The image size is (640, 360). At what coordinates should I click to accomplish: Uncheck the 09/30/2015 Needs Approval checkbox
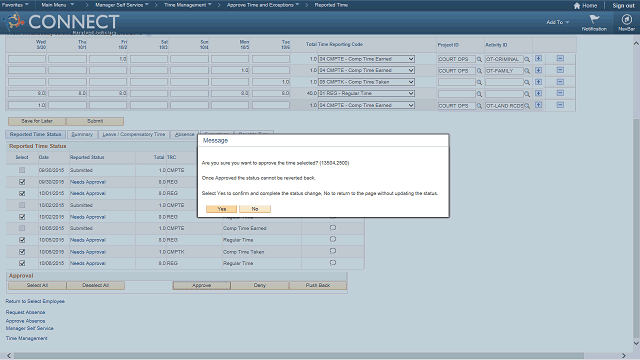click(22, 182)
